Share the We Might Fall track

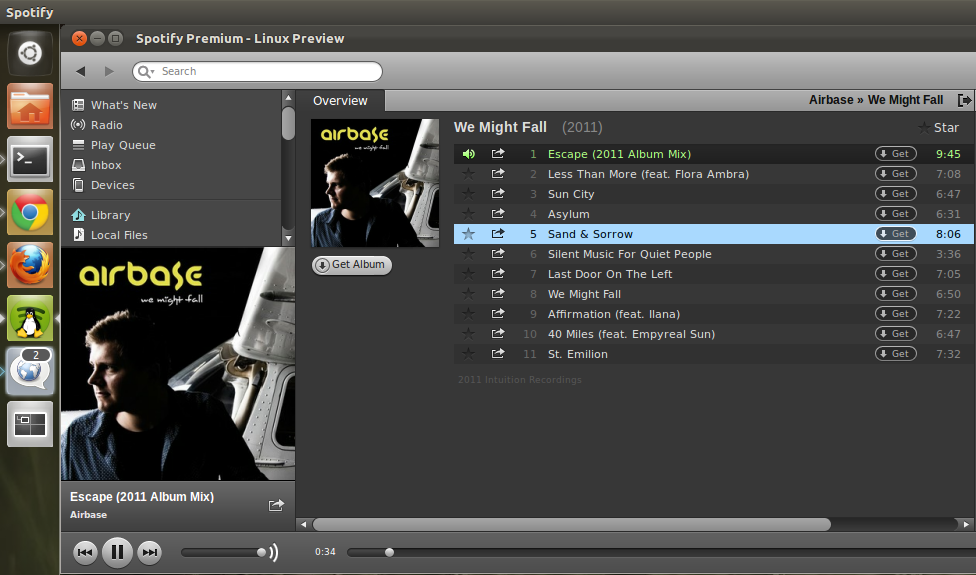(498, 294)
